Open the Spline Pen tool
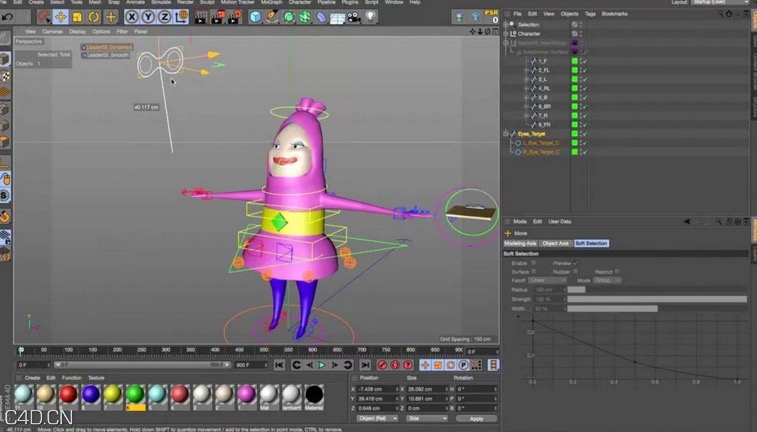This screenshot has height=432, width=757. pos(272,17)
